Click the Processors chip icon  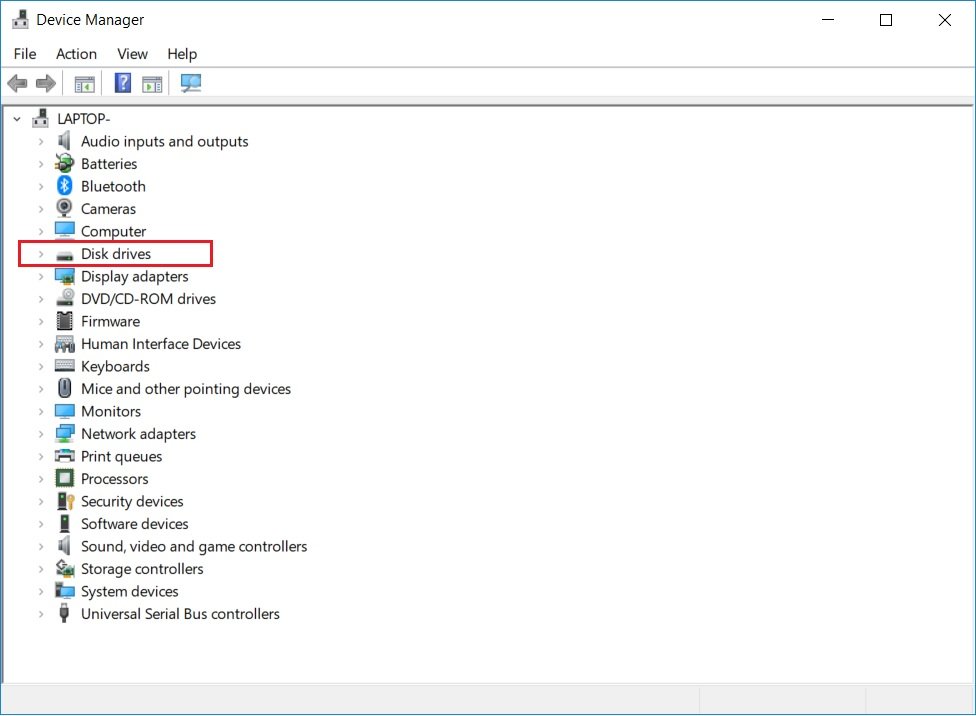[x=64, y=478]
